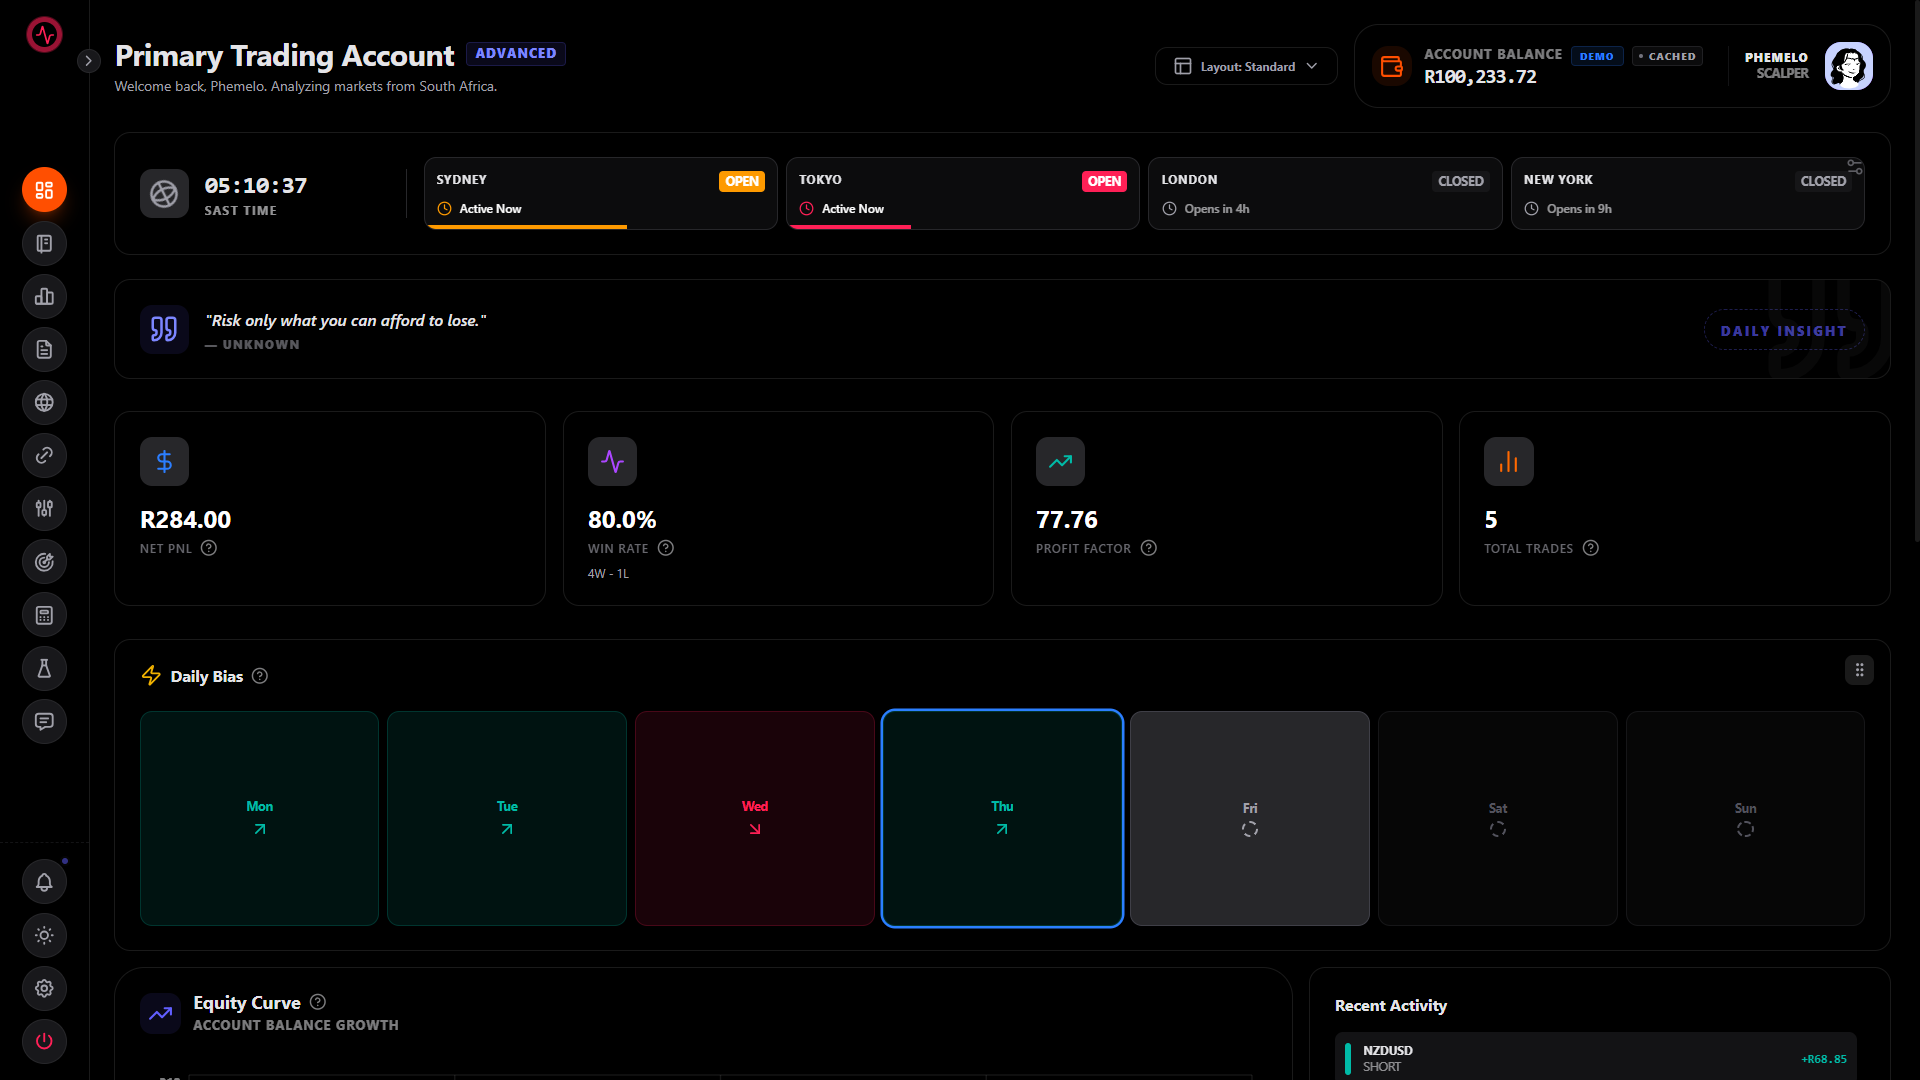
Task: Open the lab flask sidebar icon
Action: pos(44,668)
